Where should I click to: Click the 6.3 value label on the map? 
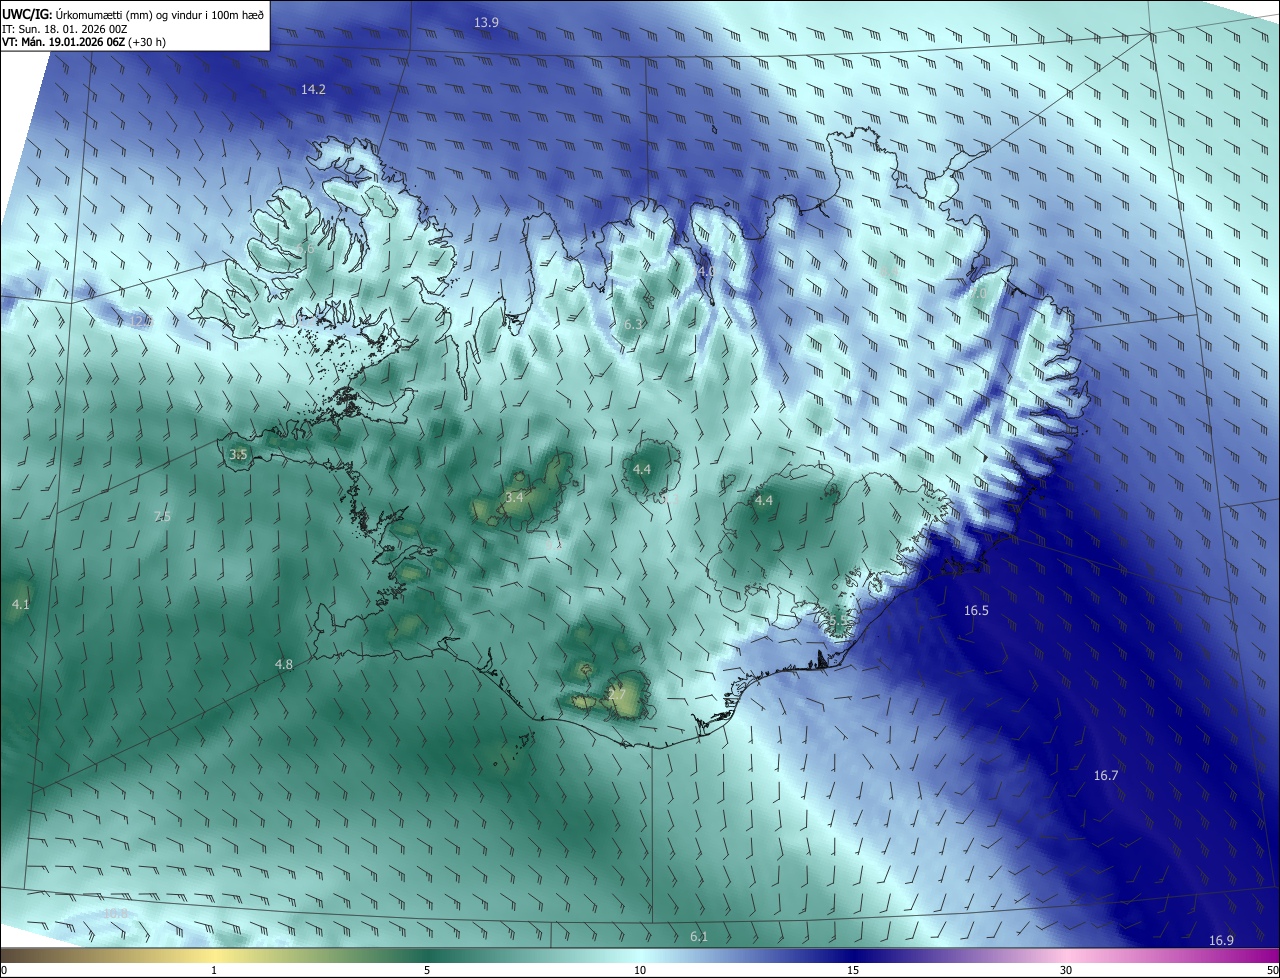[x=633, y=325]
